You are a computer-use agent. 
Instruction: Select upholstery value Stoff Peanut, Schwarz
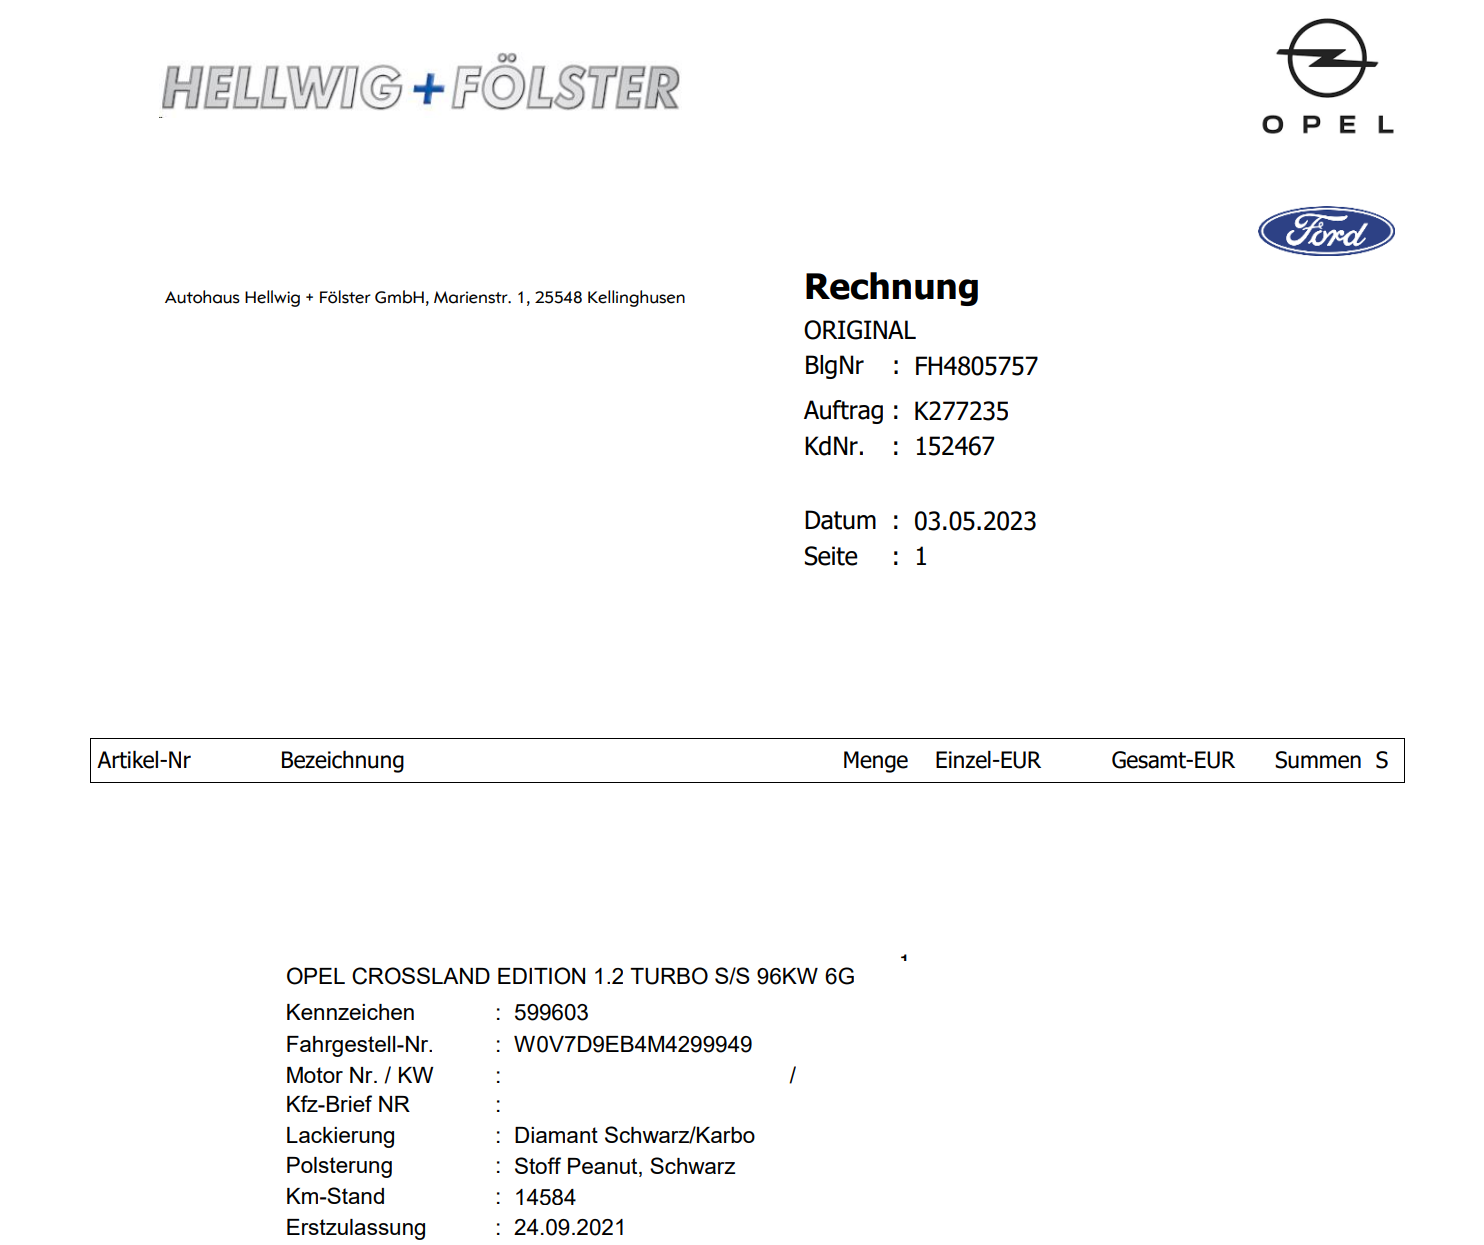click(624, 1166)
